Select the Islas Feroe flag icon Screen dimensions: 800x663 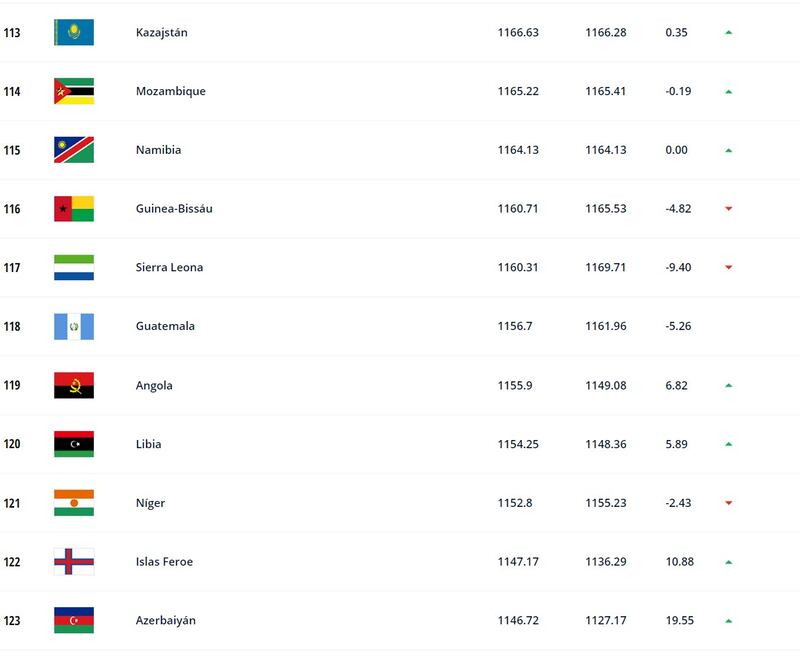[x=74, y=561]
